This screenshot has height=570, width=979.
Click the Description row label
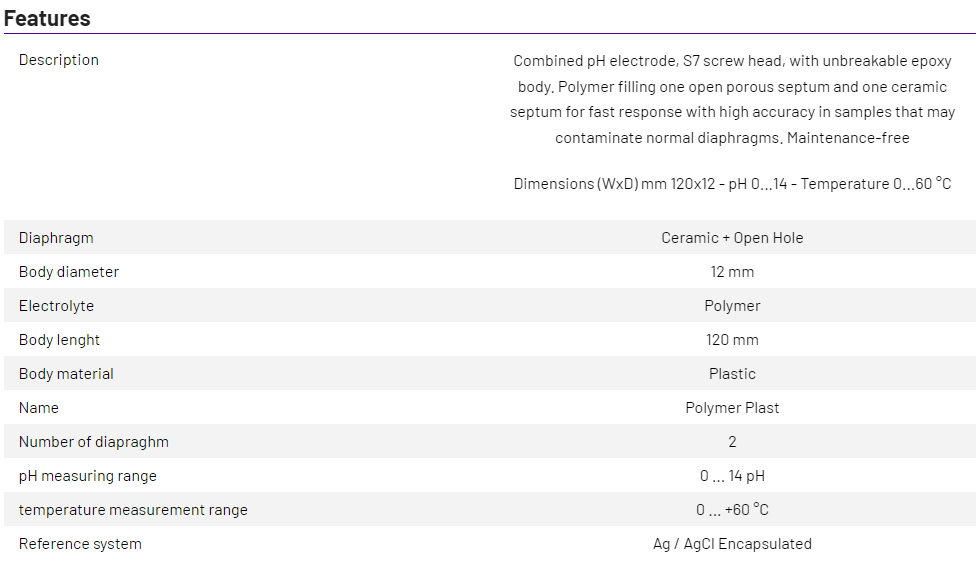[x=59, y=60]
